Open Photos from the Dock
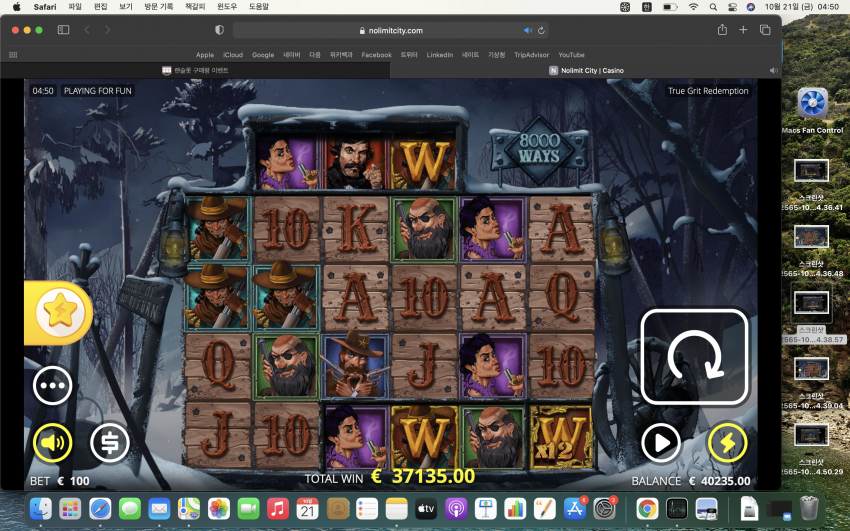This screenshot has width=850, height=531. click(218, 509)
